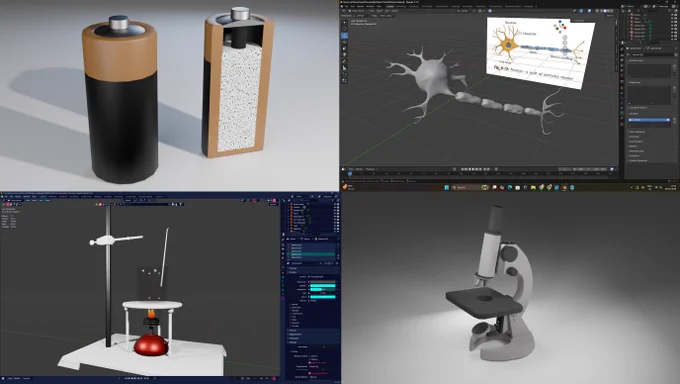Open the Global transform orientation dropdown
Screen dimensions: 680x384
464,11
